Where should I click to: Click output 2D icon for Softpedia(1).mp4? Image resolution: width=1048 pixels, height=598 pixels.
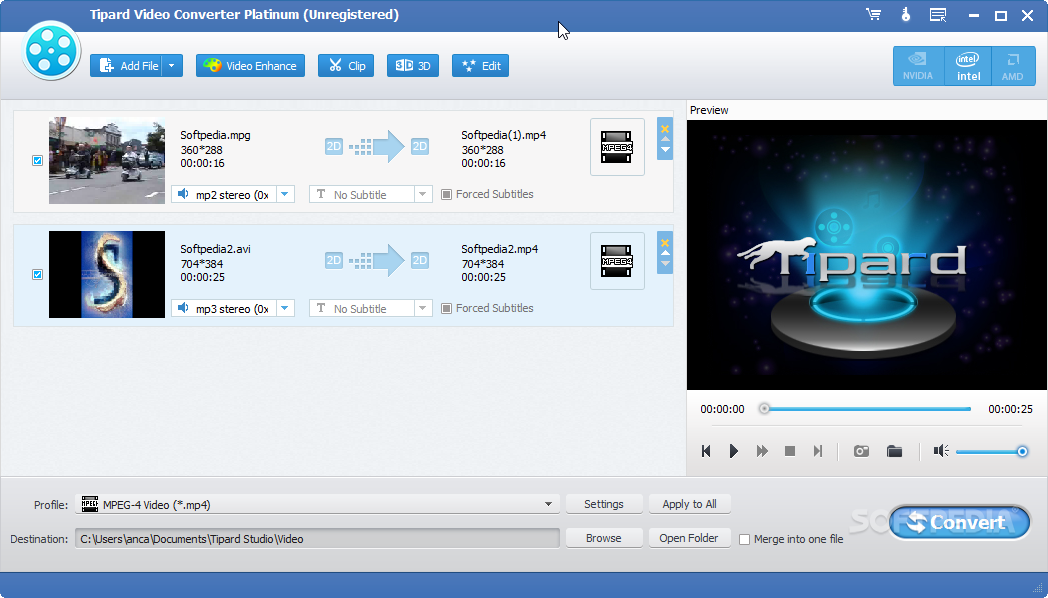tap(420, 146)
